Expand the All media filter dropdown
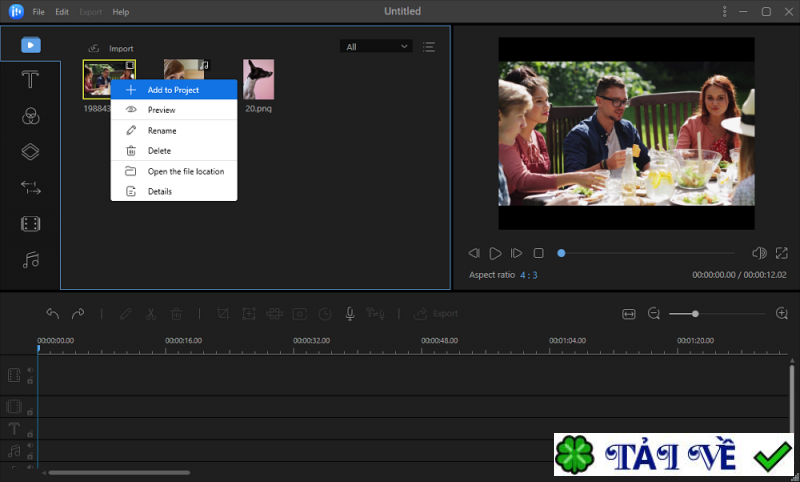 [377, 47]
